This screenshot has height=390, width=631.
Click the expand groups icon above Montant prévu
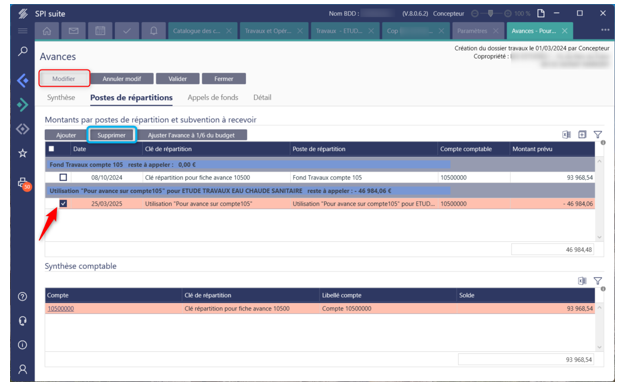click(582, 134)
